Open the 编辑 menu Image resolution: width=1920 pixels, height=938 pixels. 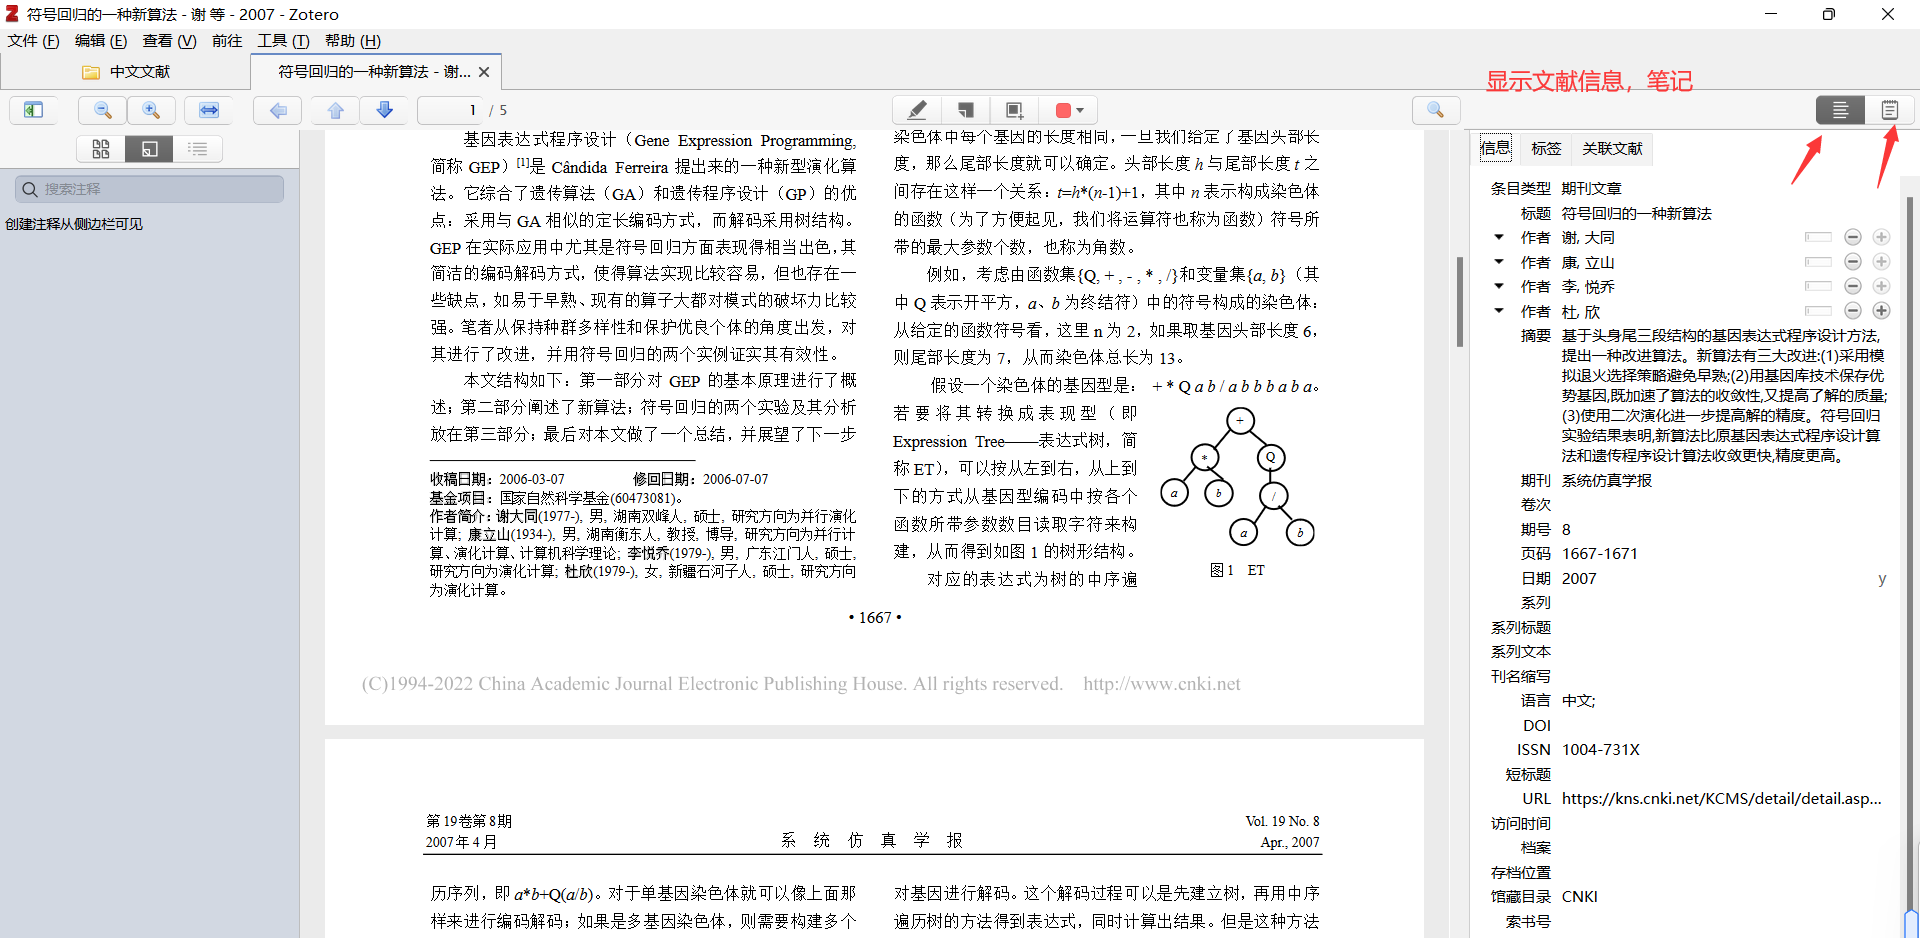click(101, 41)
